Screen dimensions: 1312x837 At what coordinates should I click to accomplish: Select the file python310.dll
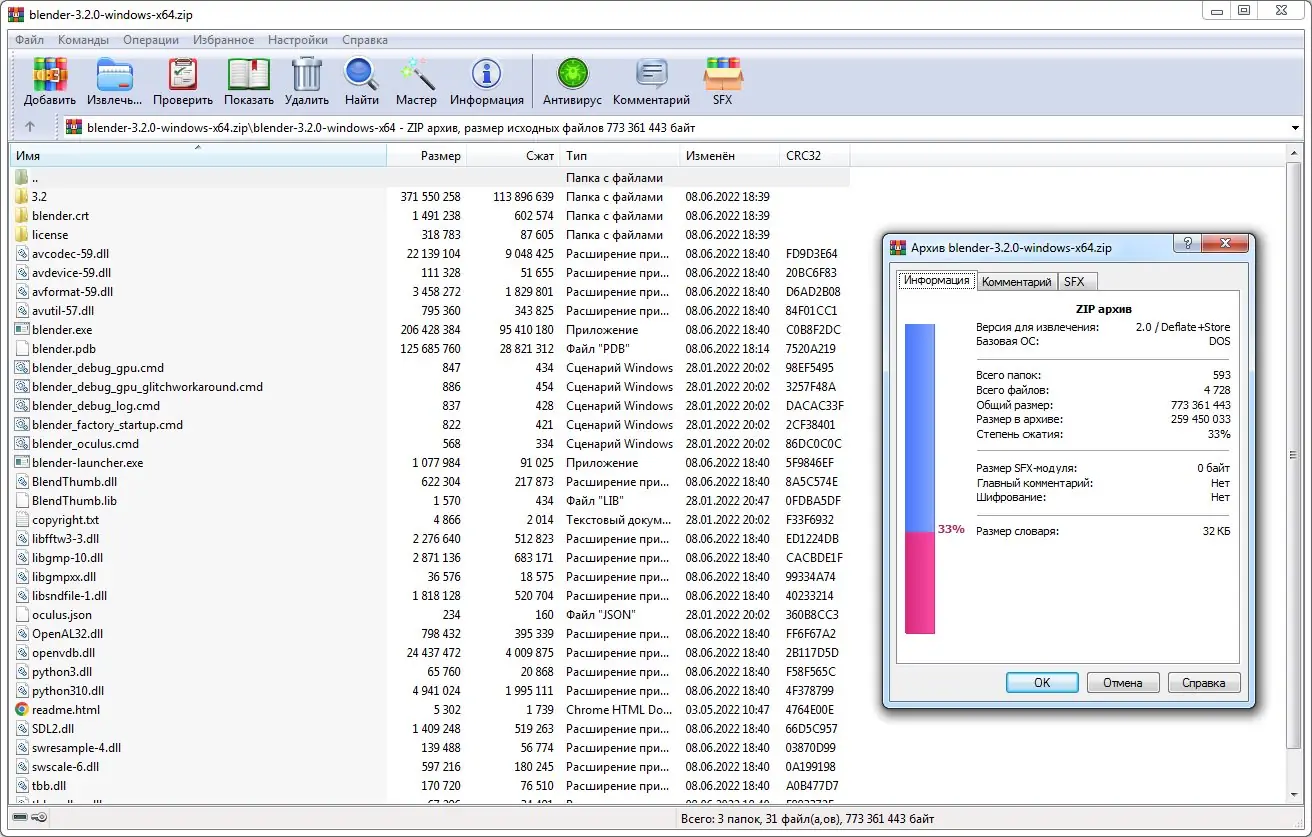pyautogui.click(x=67, y=691)
